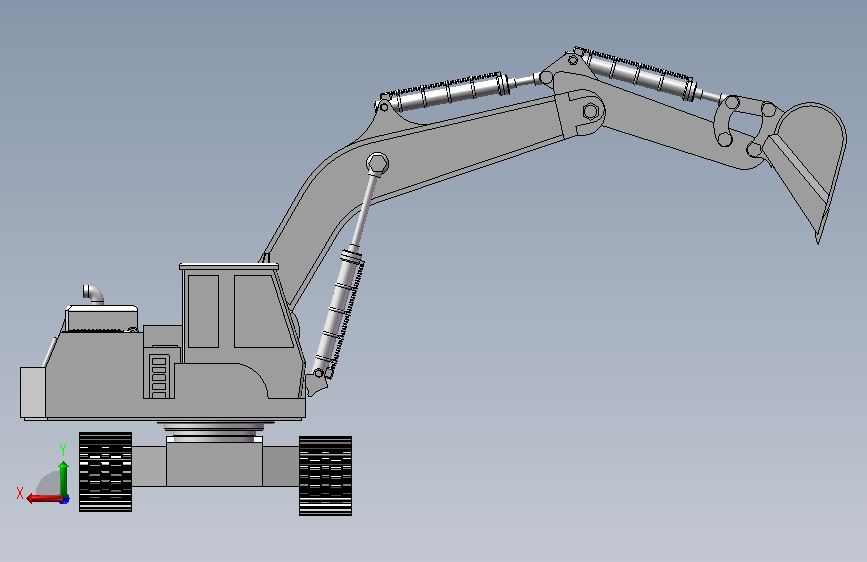Viewport: 867px width, 562px height.
Task: Select the hex pin at boom cylinder rod end
Action: click(x=378, y=164)
